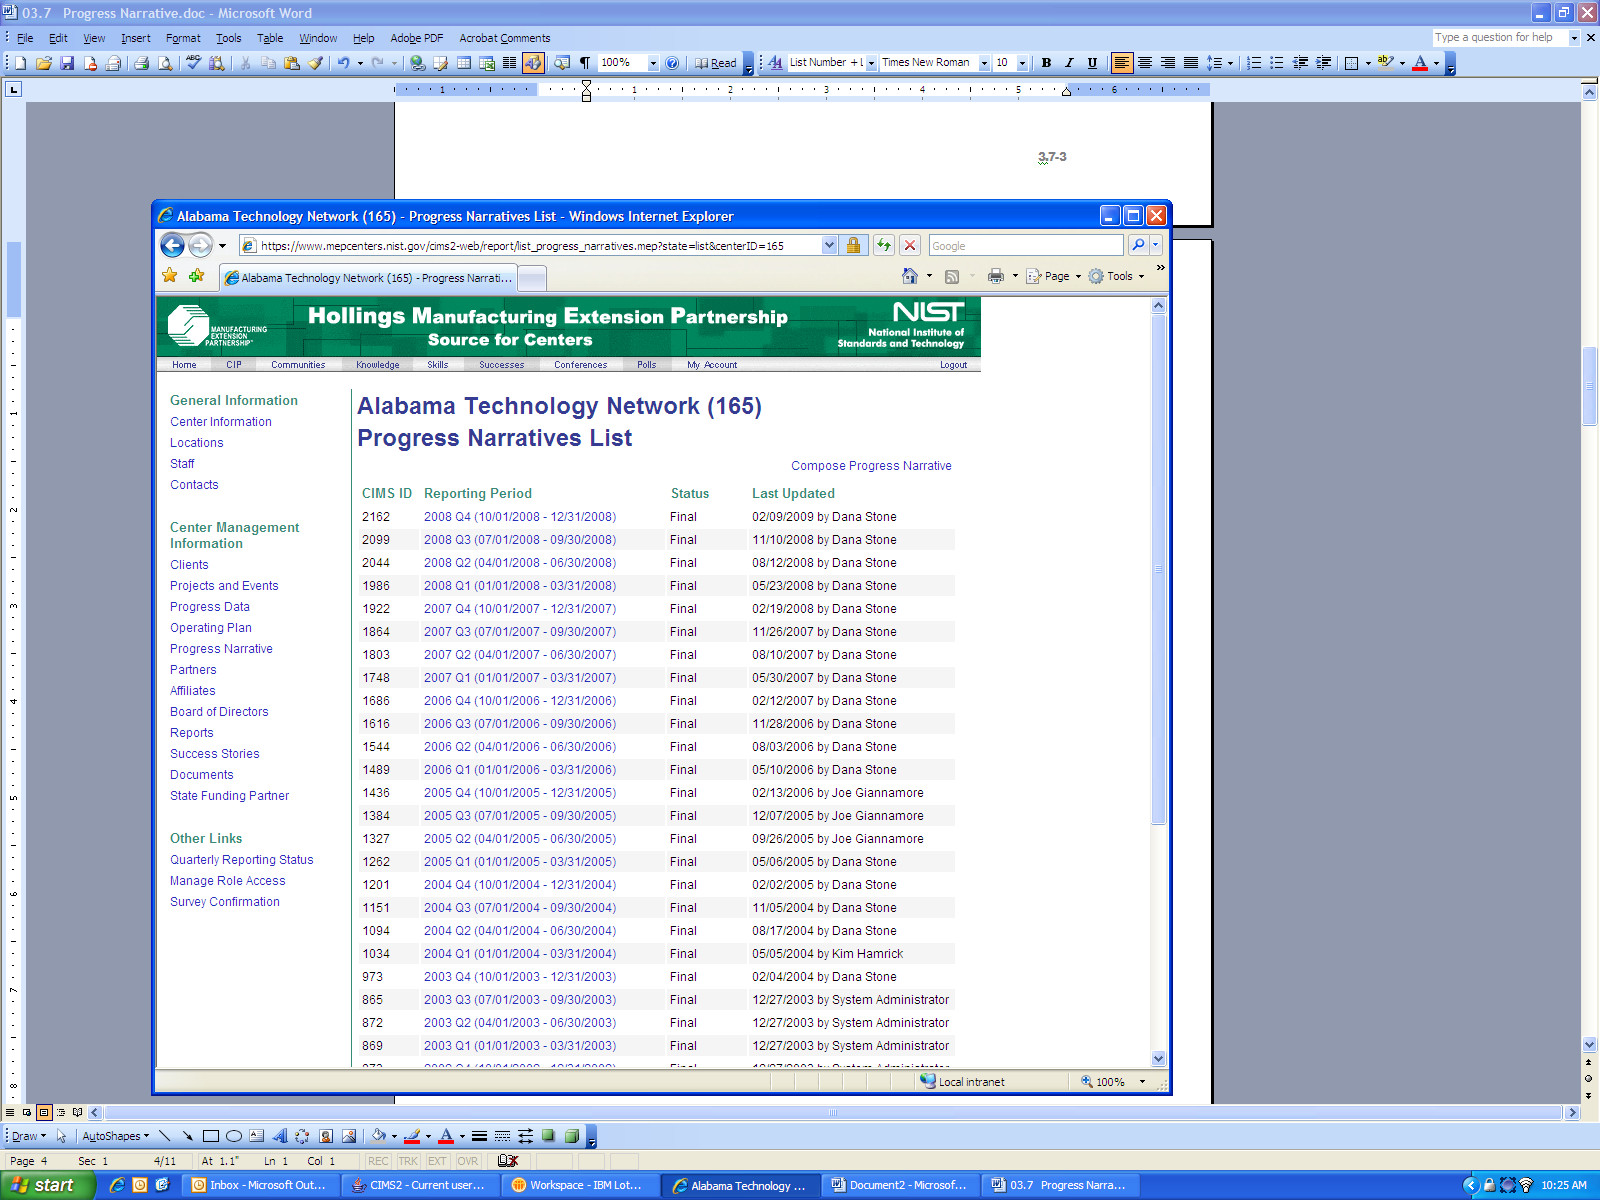
Task: Expand the font color dropdown arrow
Action: [x=1436, y=63]
